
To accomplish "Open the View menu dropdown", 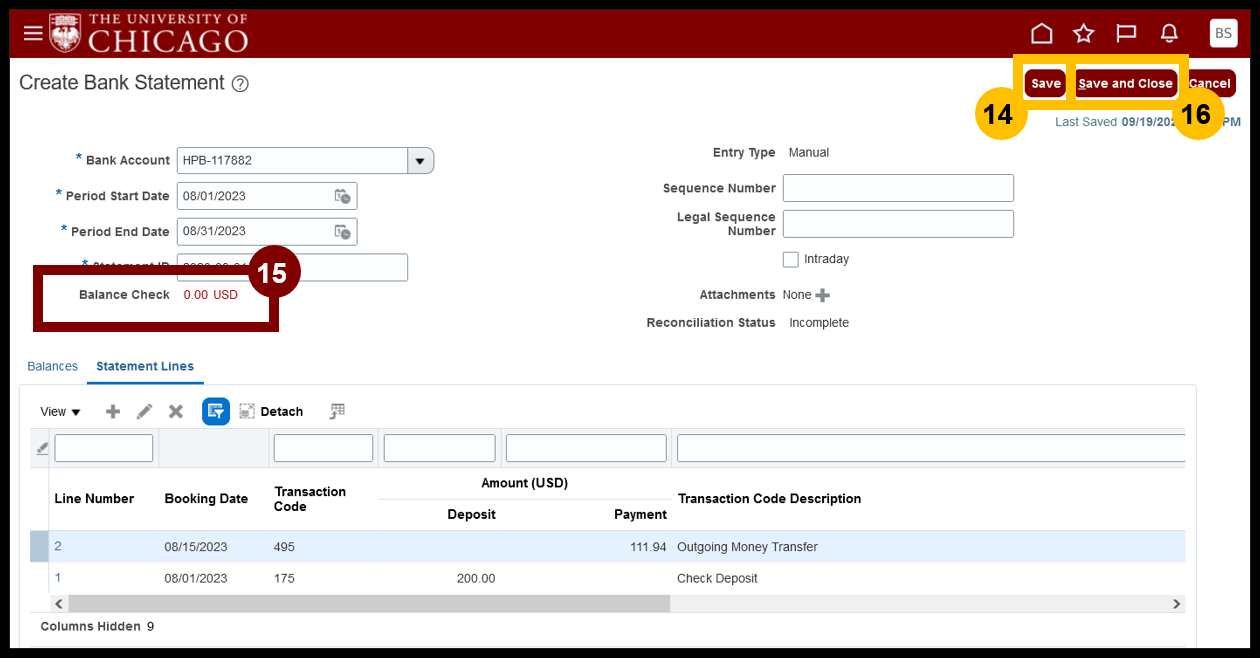I will point(60,412).
